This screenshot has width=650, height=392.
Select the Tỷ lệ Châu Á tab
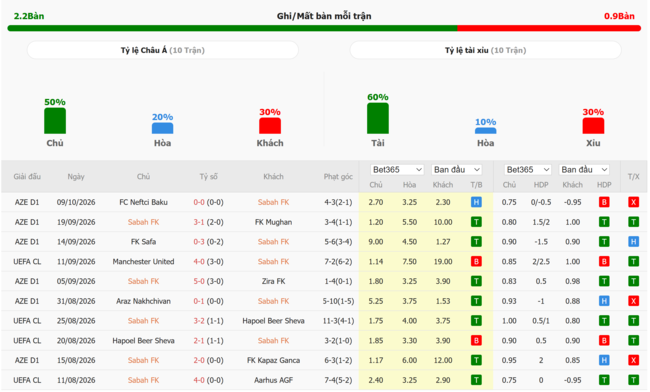(x=162, y=50)
